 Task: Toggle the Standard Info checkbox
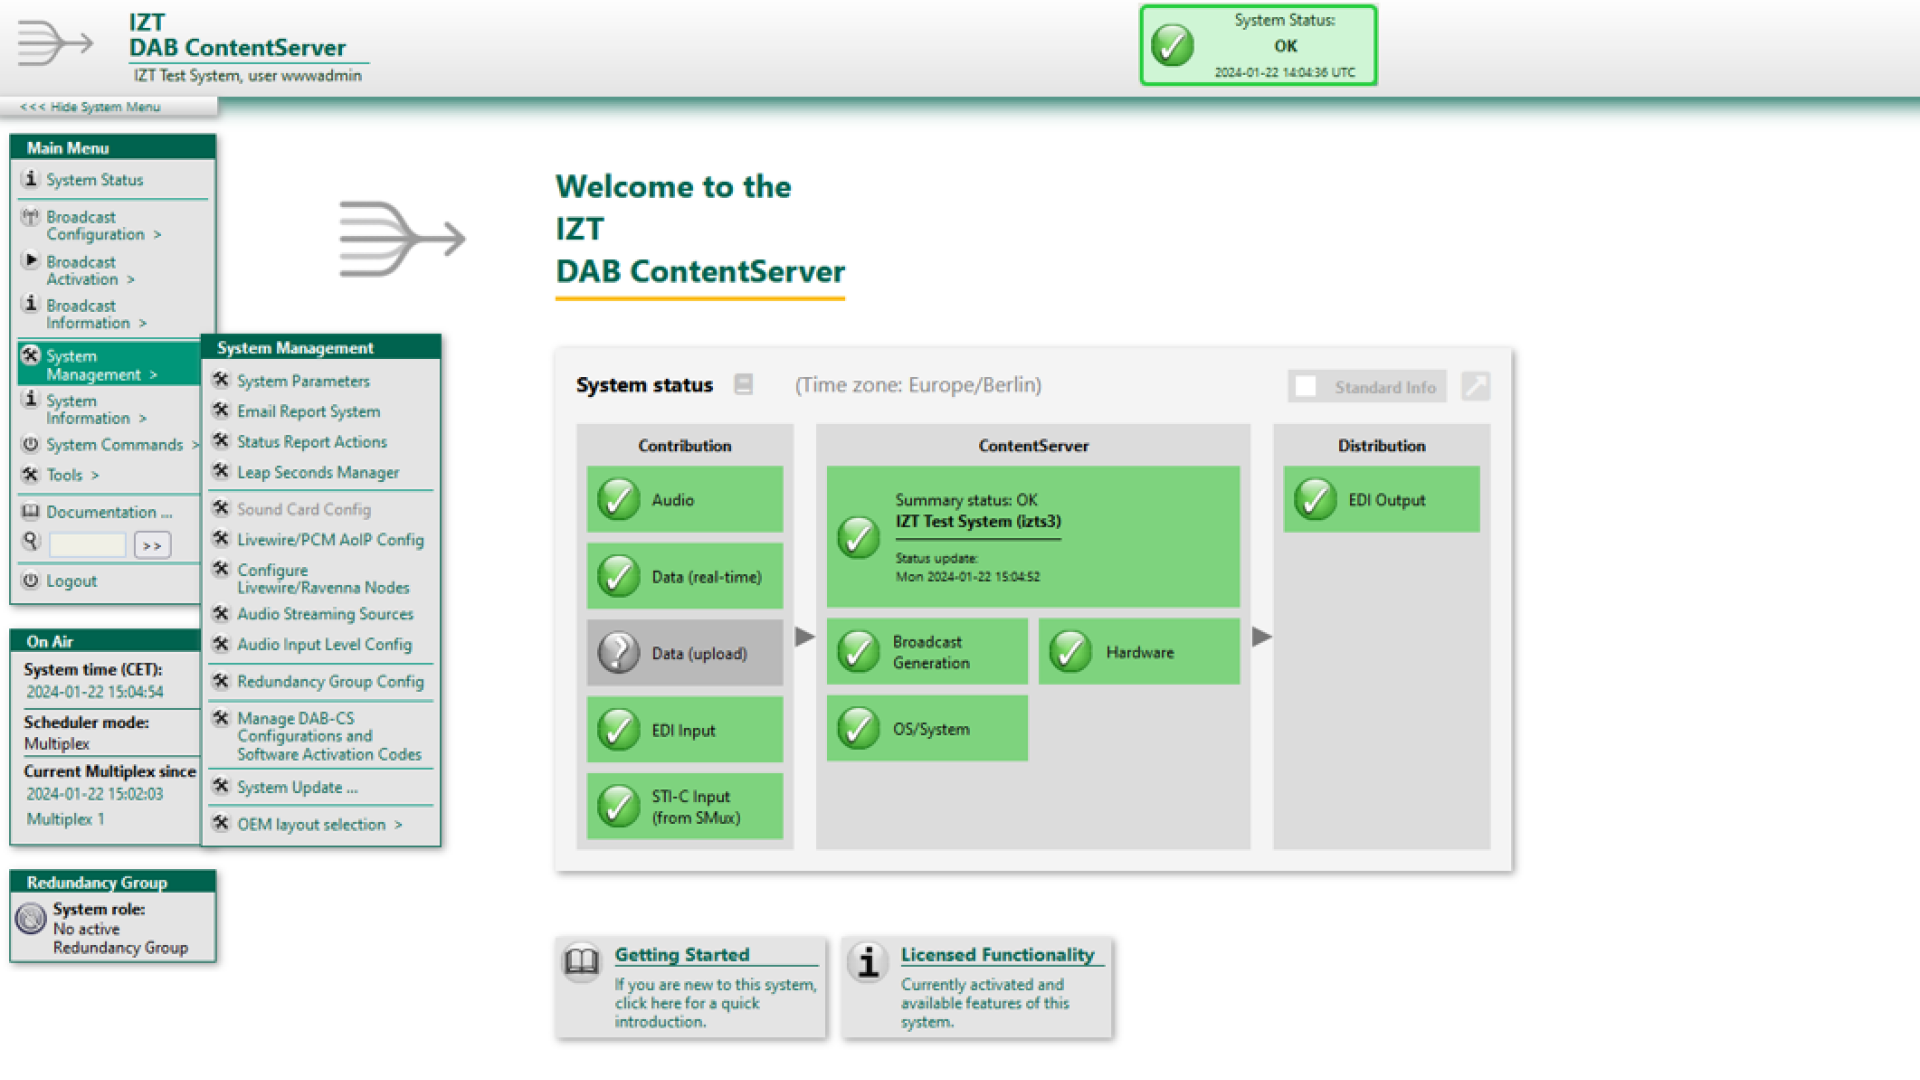pos(1305,386)
